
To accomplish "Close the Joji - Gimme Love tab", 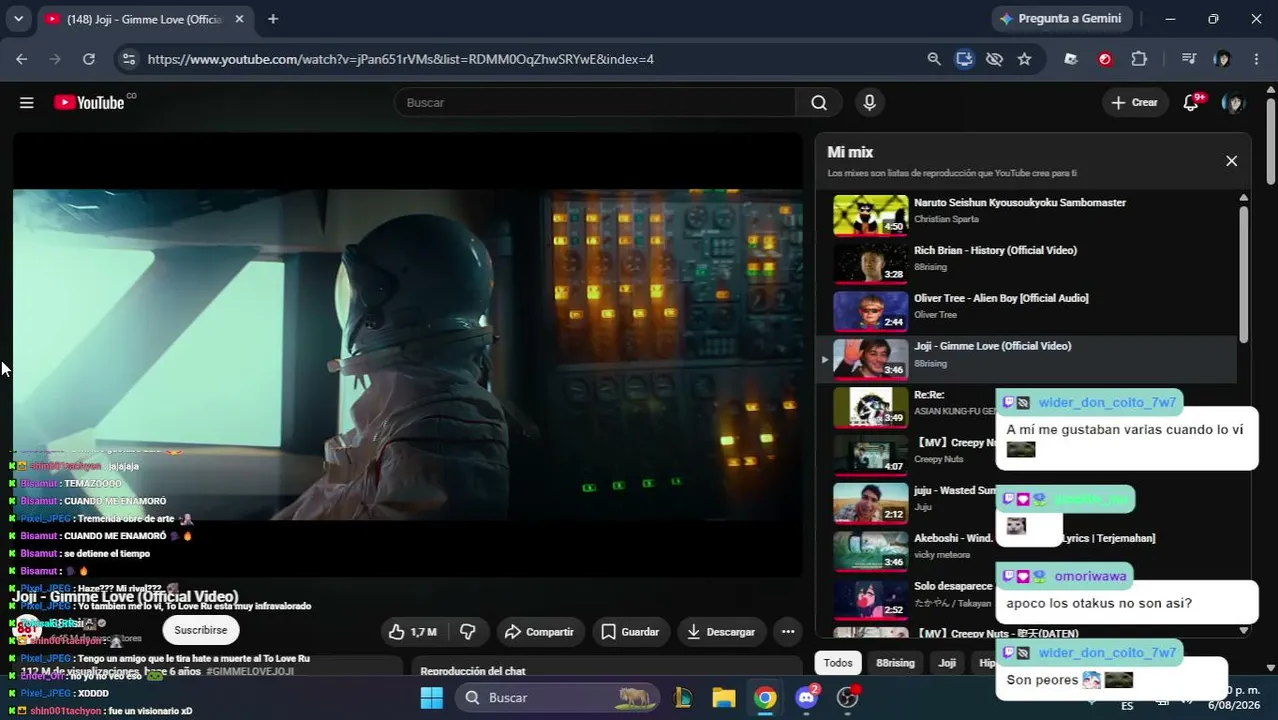I will tap(239, 19).
